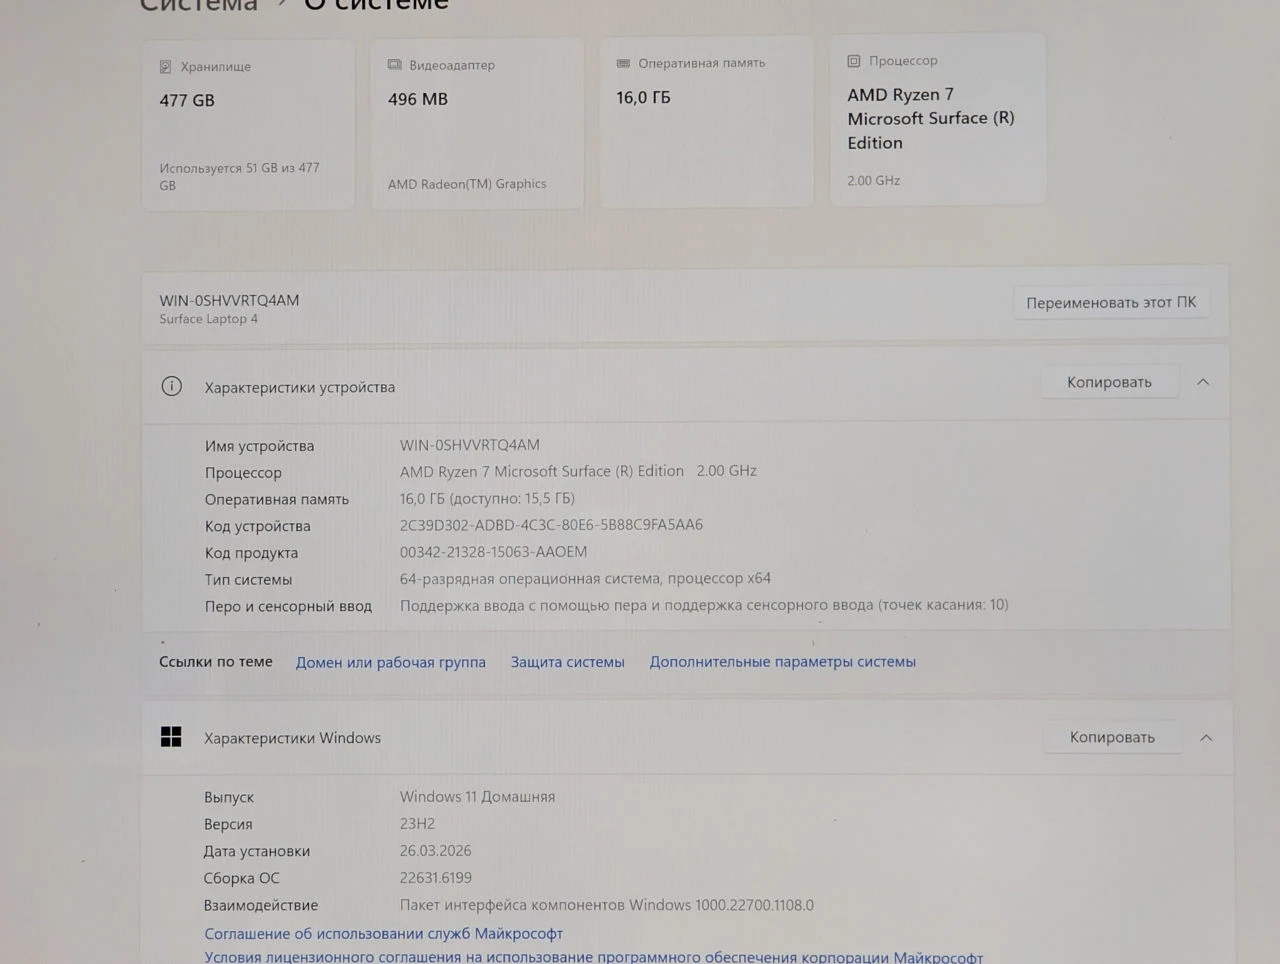The height and width of the screenshot is (964, 1280).
Task: Go back to Система breadcrumb
Action: 199,6
